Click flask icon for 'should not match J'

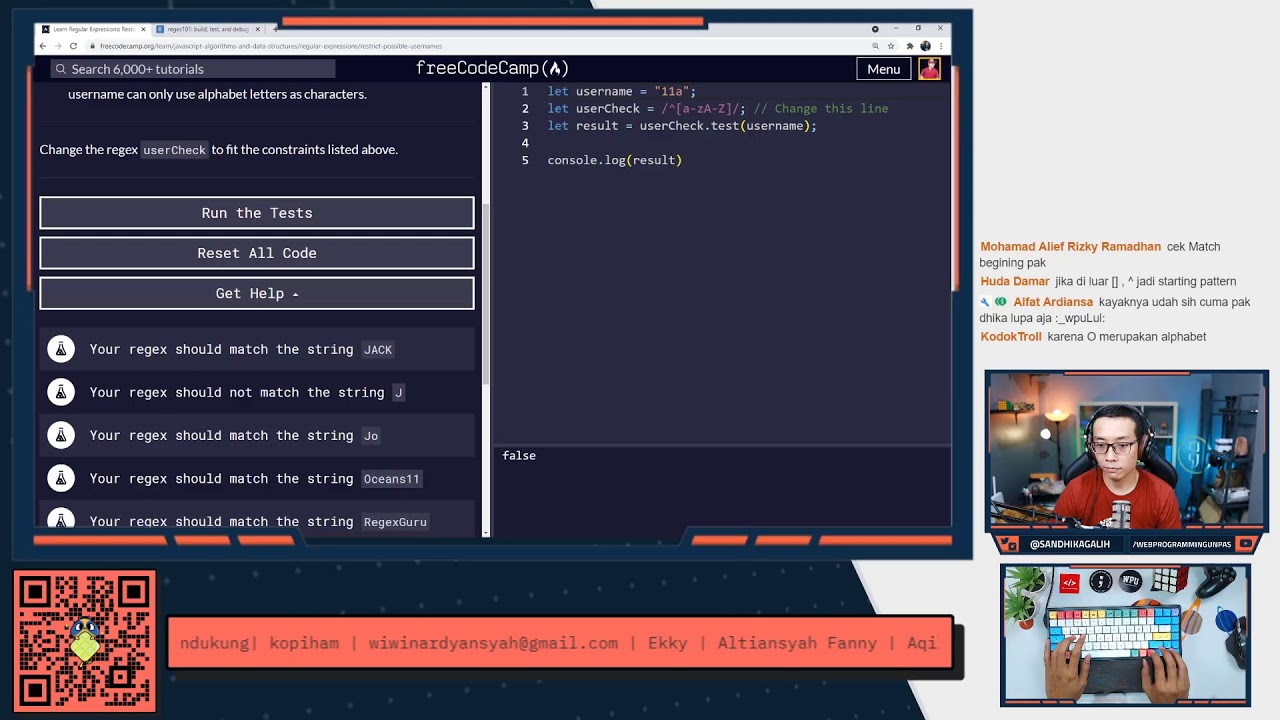61,392
